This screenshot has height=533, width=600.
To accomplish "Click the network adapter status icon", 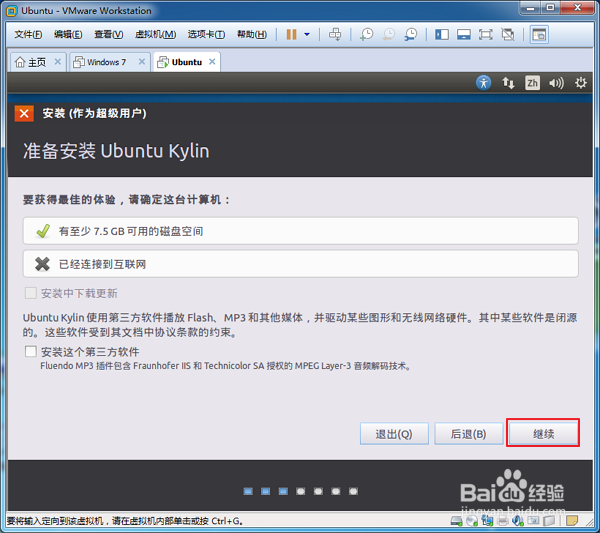I will point(488,521).
